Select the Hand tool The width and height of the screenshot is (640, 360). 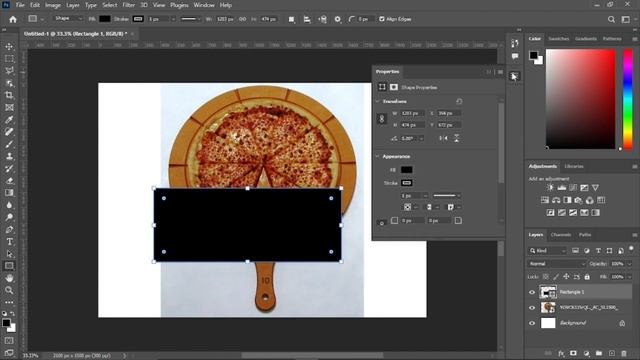tap(9, 278)
